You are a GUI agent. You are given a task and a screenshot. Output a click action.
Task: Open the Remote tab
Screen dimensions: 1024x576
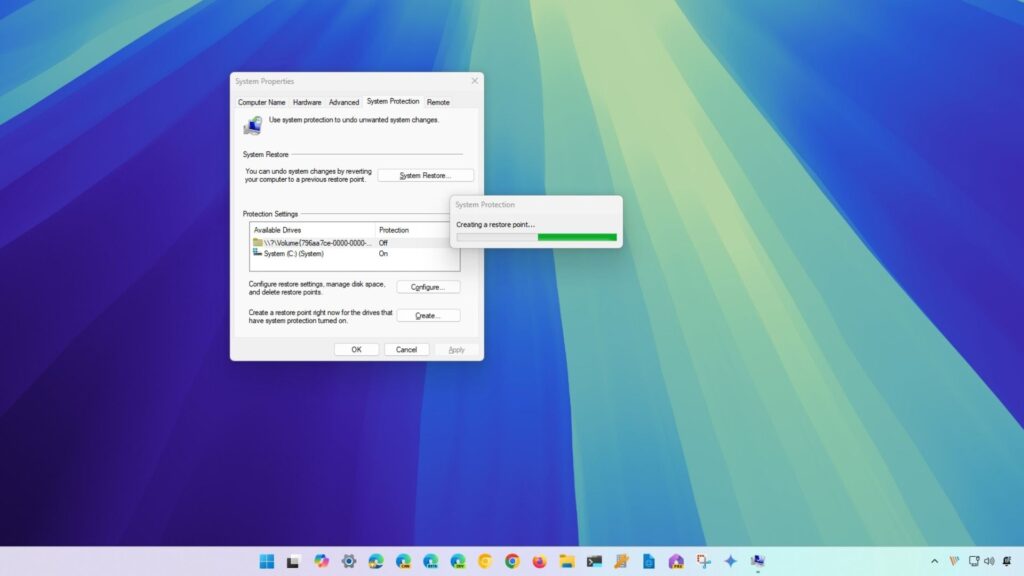click(x=438, y=102)
